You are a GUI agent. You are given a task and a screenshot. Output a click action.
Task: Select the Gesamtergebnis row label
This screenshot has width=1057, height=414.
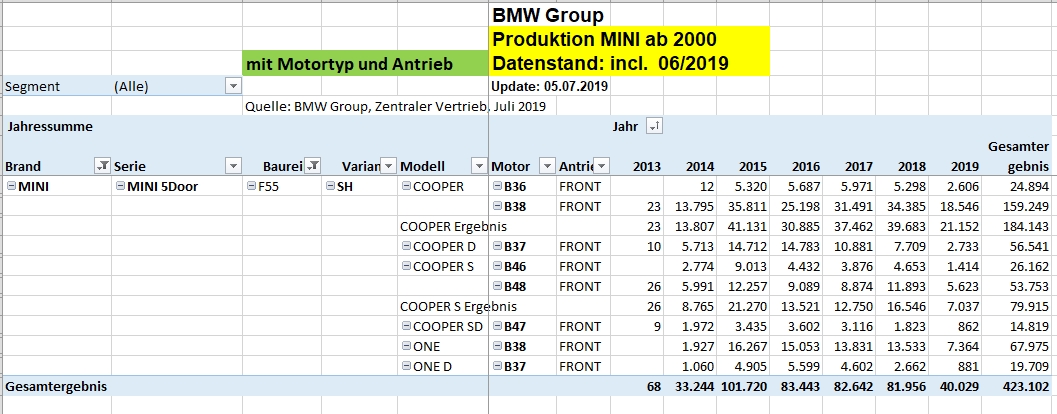tap(56, 385)
